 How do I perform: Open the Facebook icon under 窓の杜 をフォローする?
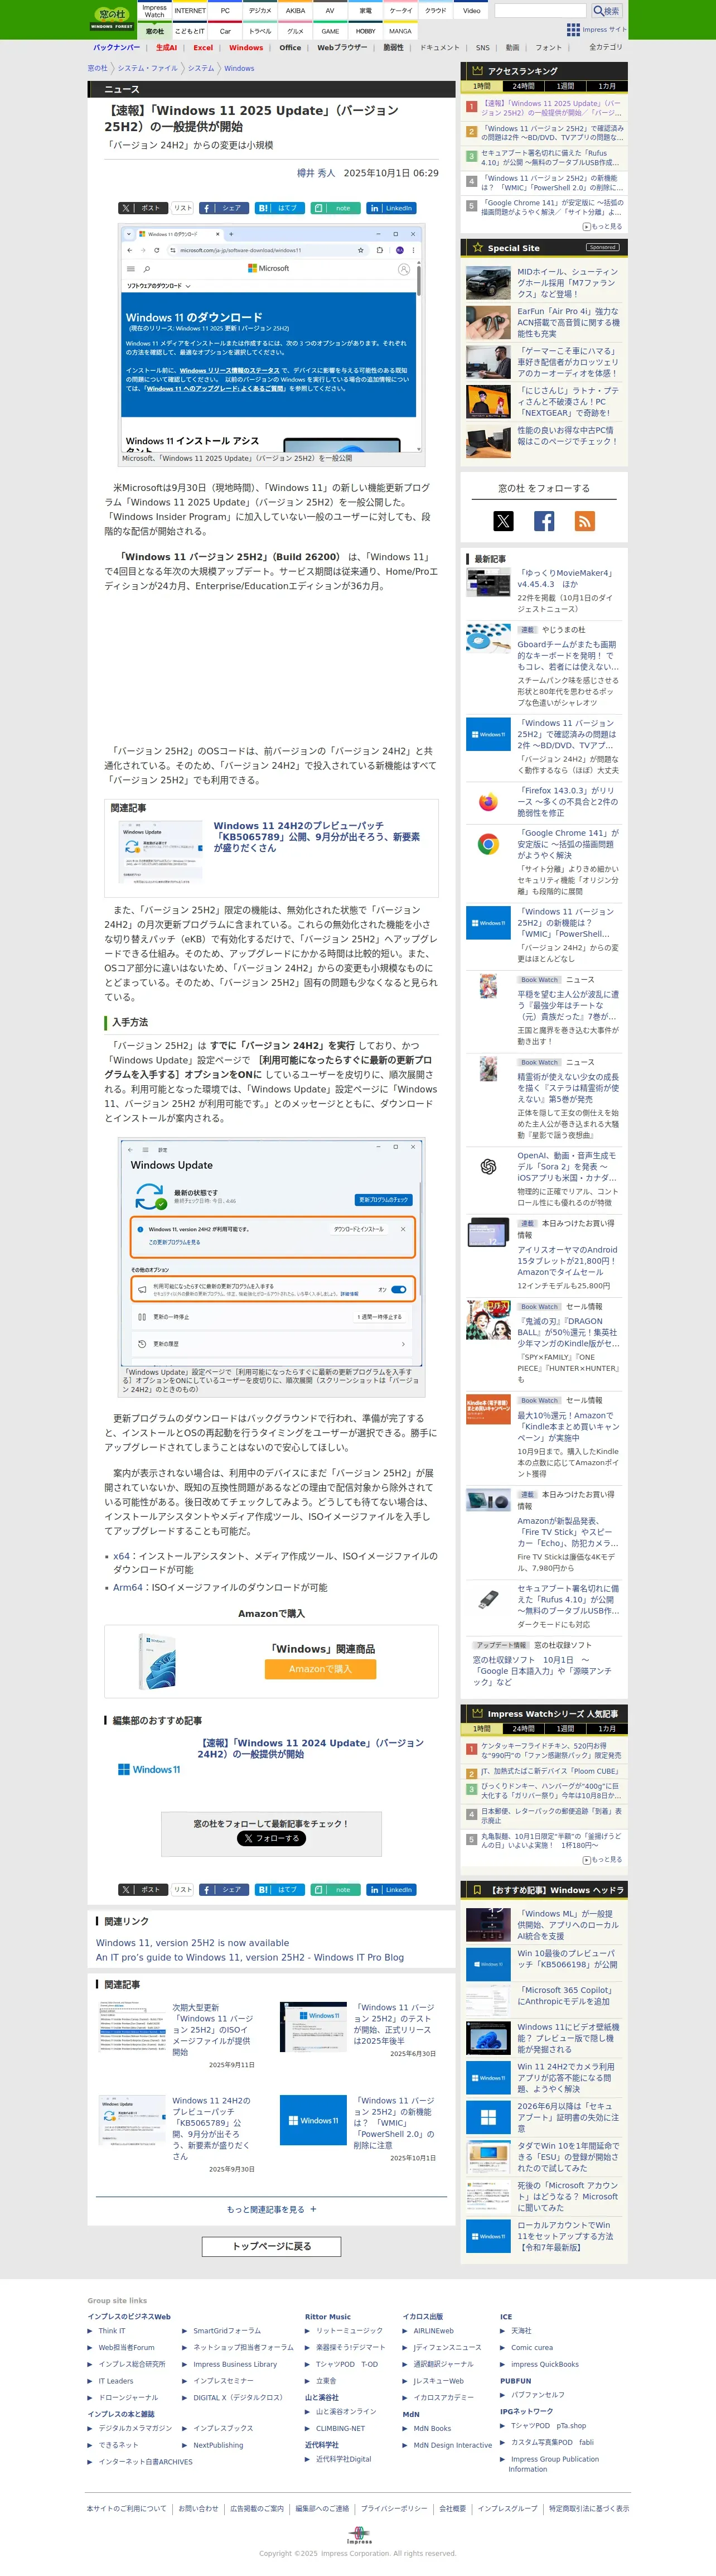[x=544, y=521]
